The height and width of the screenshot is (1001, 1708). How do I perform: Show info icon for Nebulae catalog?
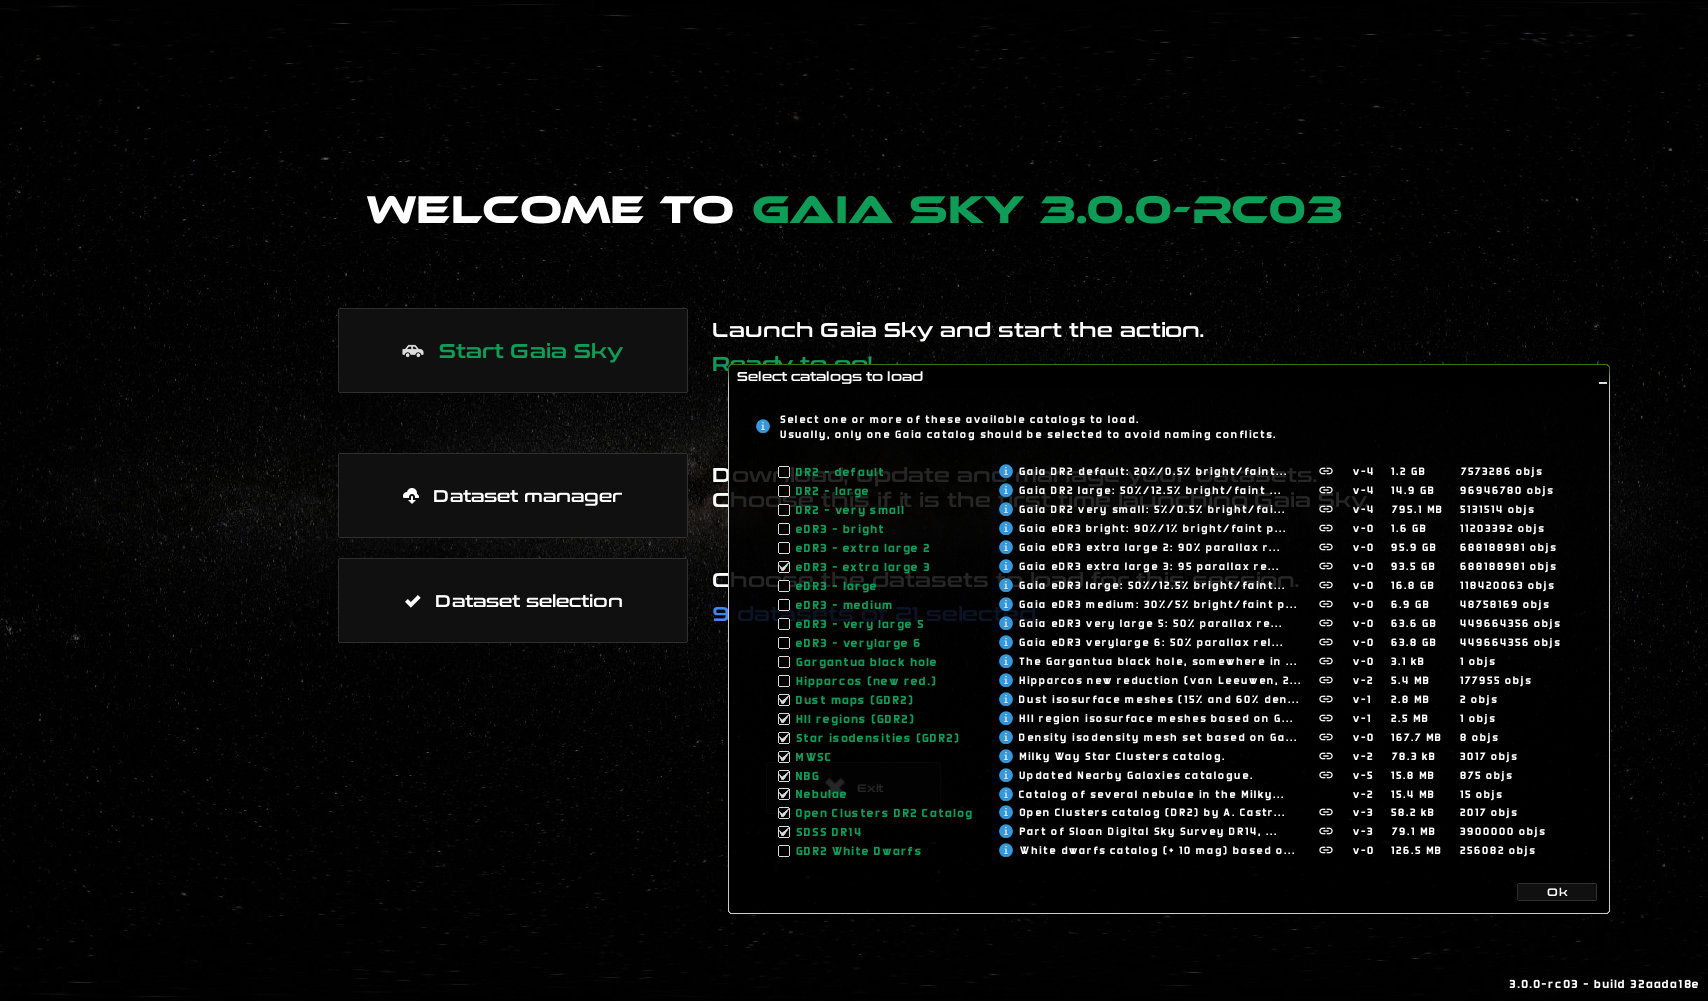1006,794
